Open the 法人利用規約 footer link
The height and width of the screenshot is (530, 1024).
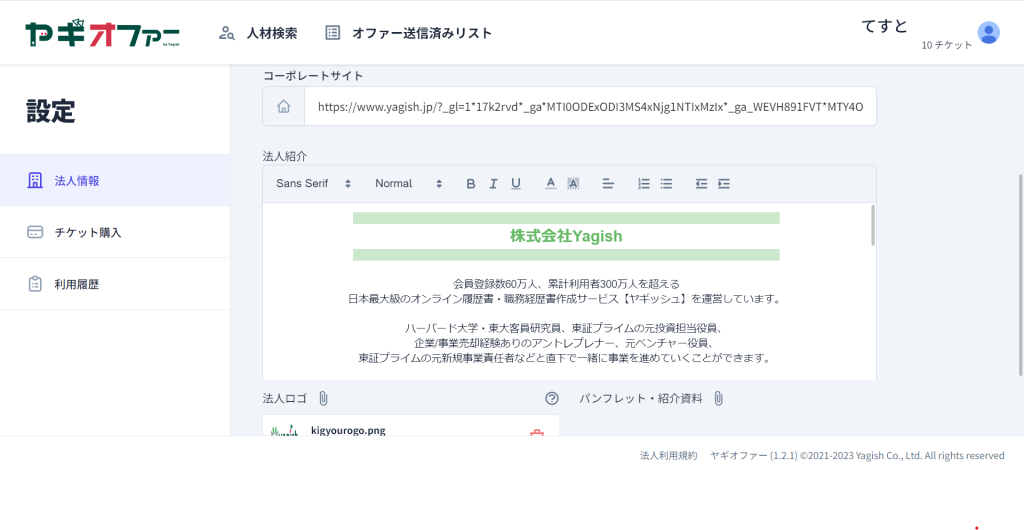click(668, 456)
